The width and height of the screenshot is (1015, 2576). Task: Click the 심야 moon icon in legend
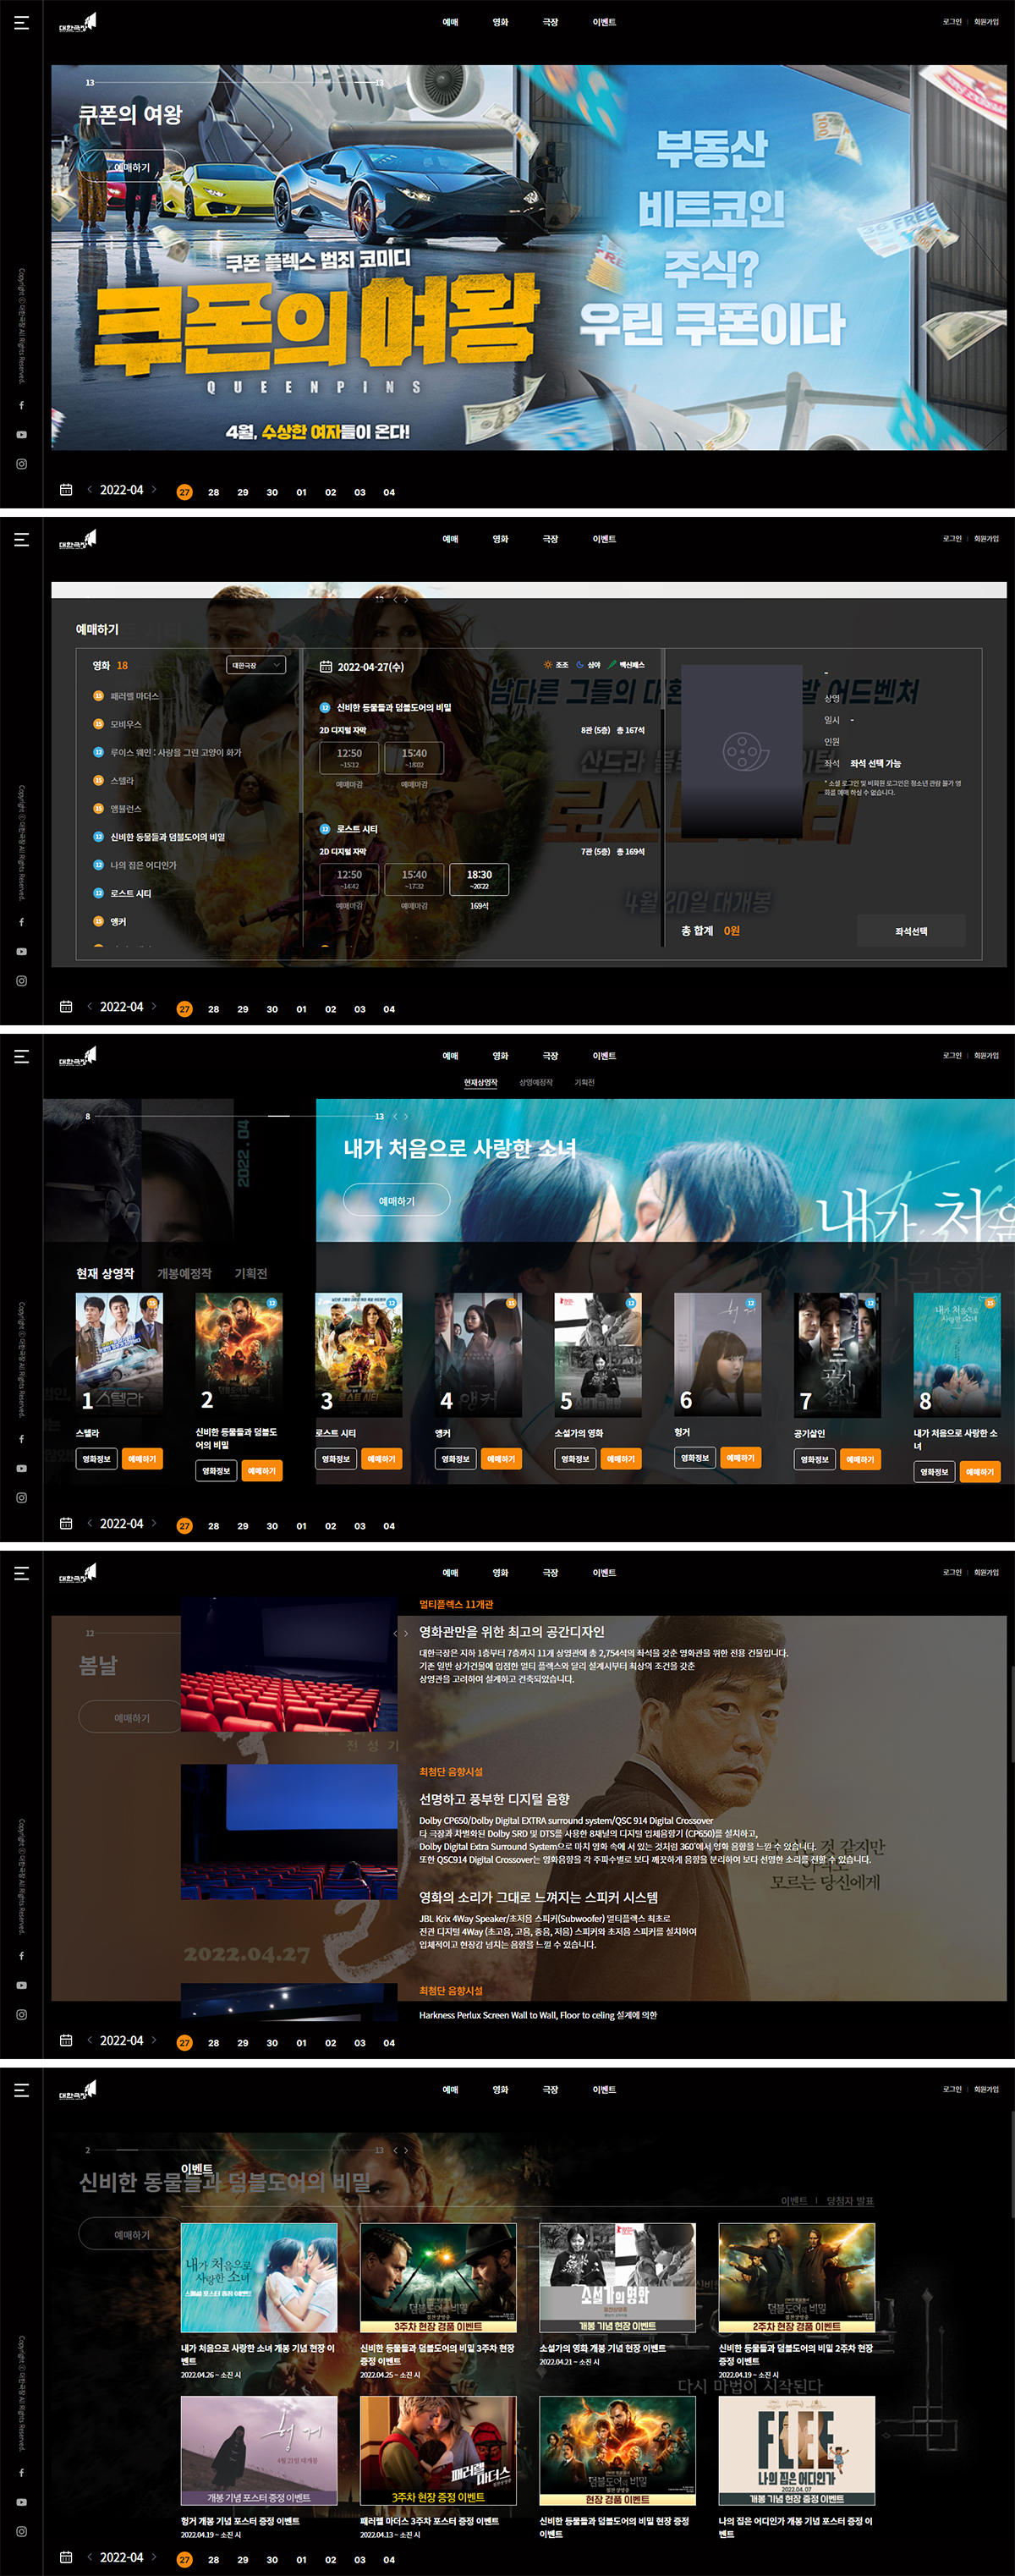[580, 665]
